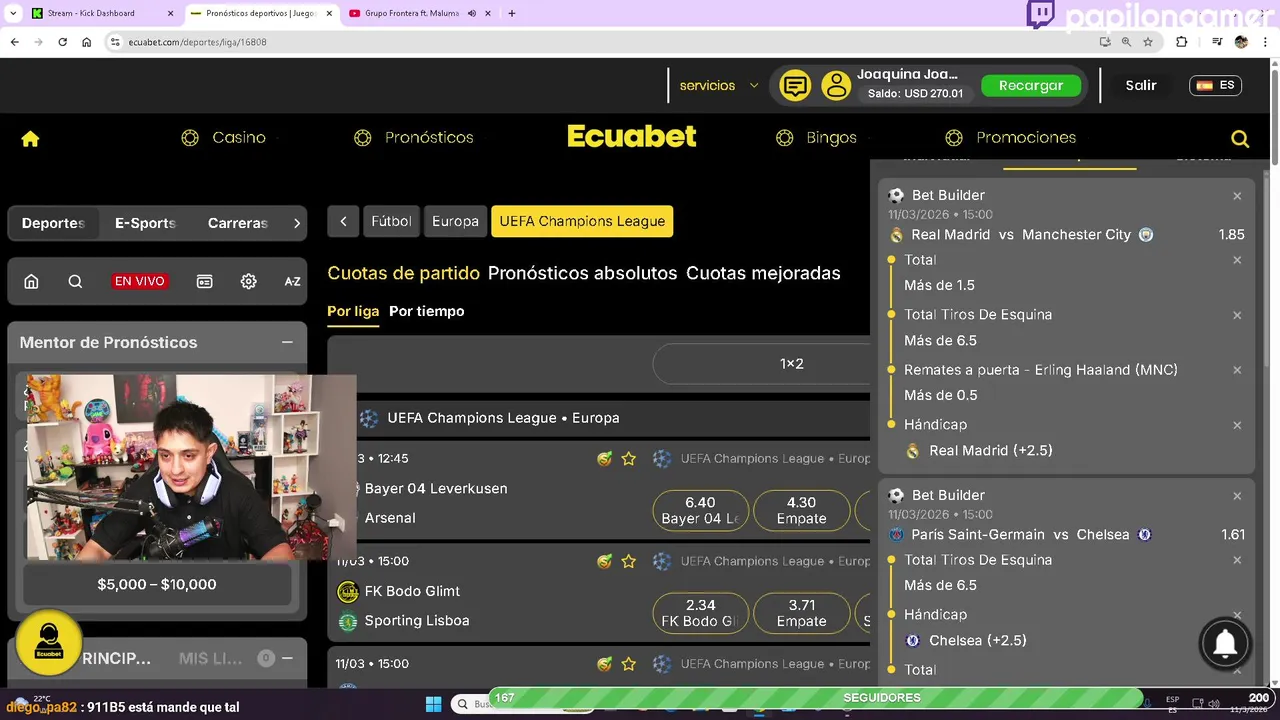1280x720 pixels.
Task: Click the Salir button
Action: point(1141,86)
